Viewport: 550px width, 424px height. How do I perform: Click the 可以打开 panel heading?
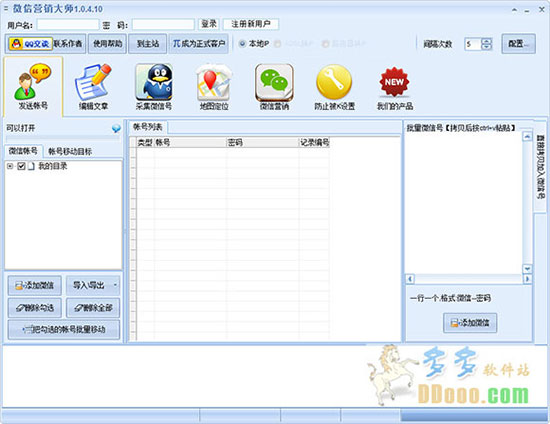point(20,128)
